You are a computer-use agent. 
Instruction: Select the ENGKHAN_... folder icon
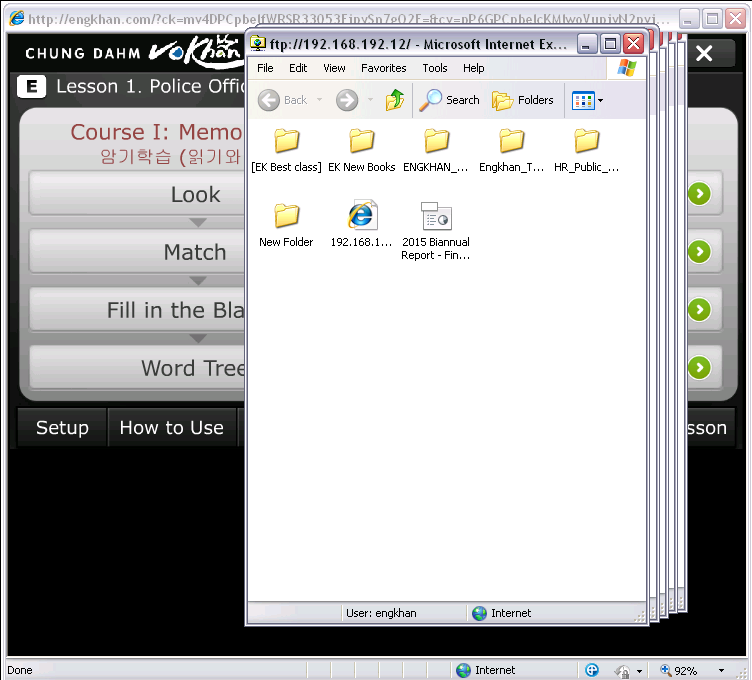click(x=436, y=141)
